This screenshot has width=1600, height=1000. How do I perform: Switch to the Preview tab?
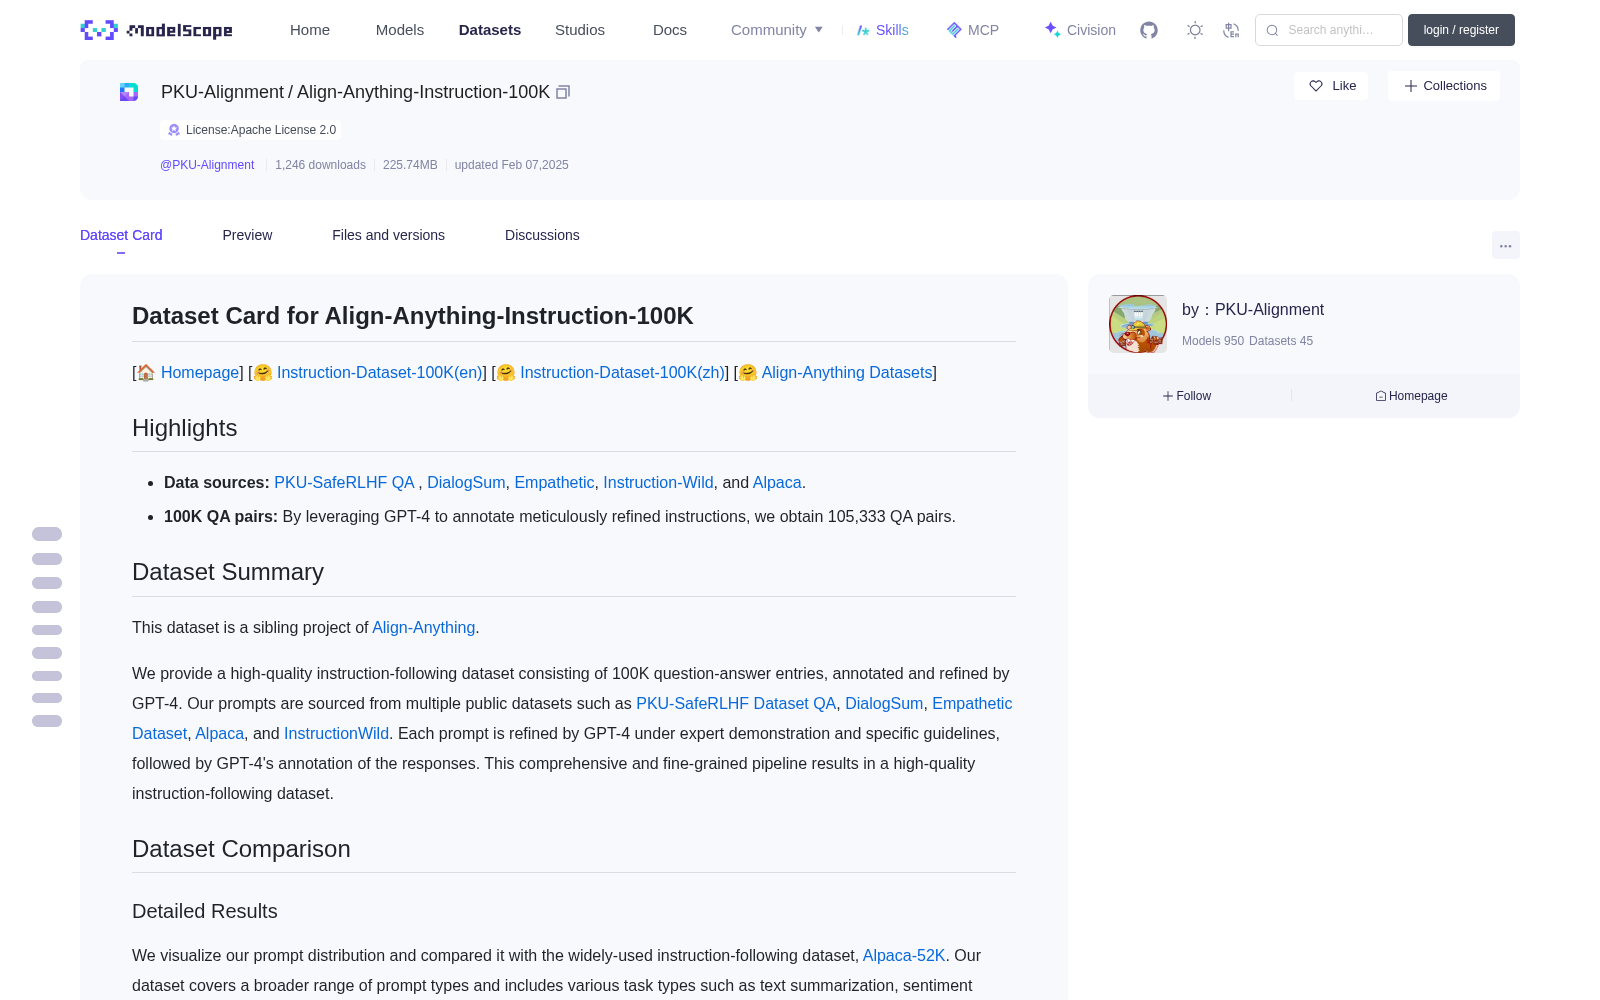(247, 235)
